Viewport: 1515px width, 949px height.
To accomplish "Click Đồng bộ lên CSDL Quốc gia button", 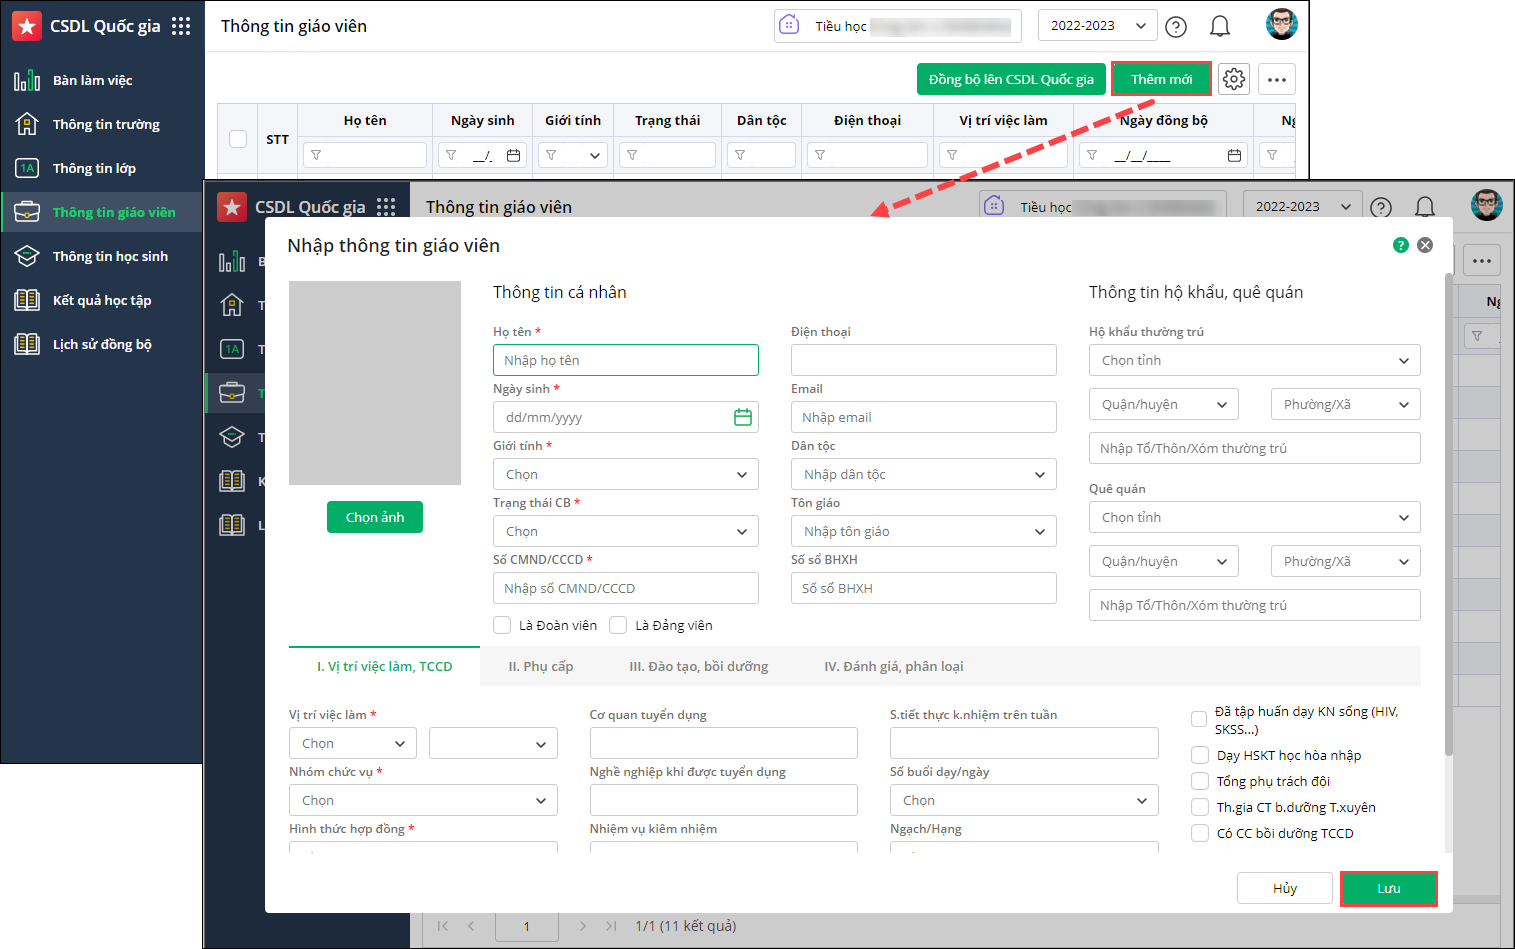I will (1011, 79).
